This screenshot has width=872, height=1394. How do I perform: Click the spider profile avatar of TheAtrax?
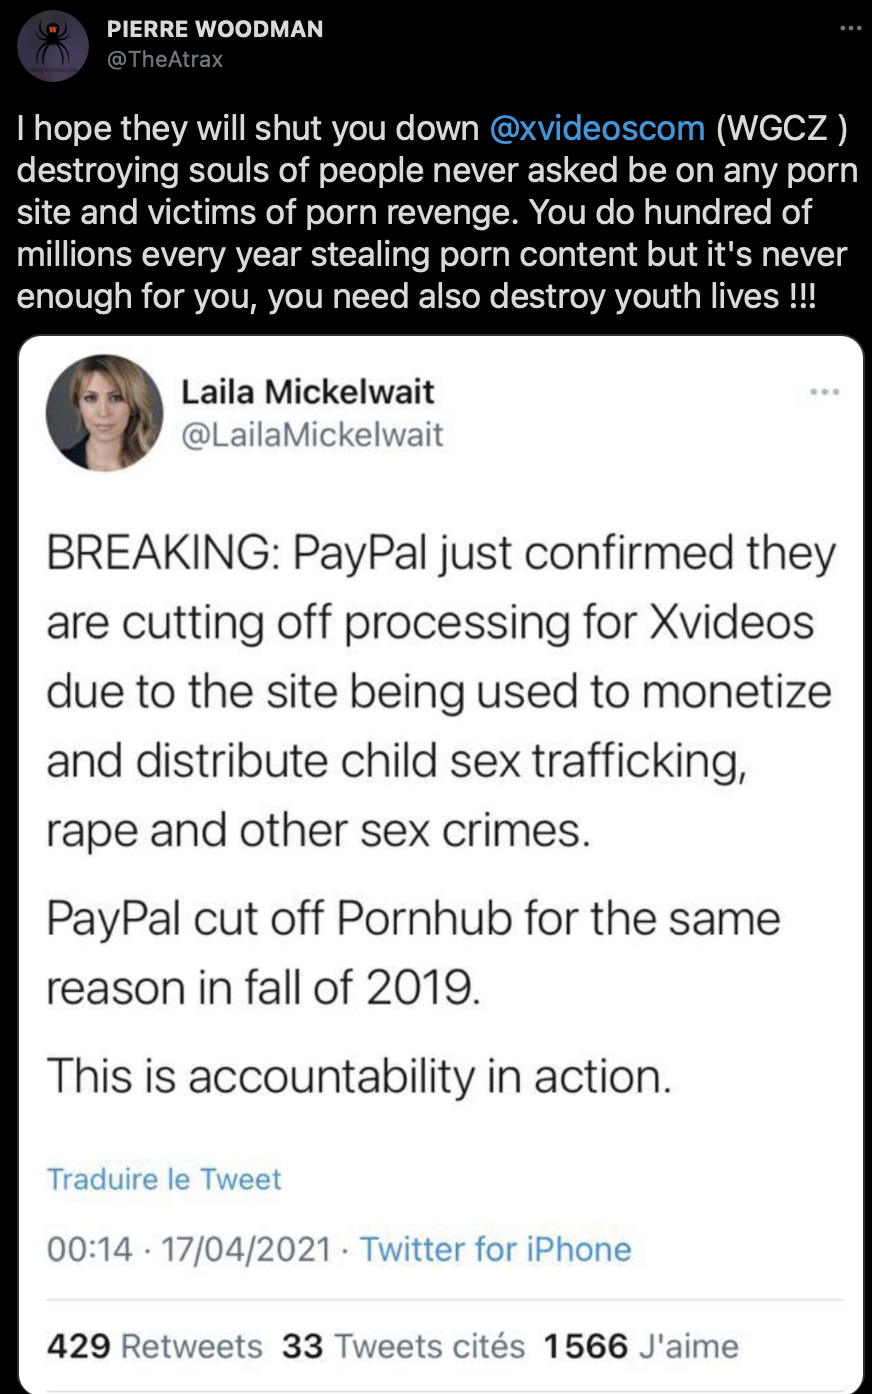click(53, 46)
